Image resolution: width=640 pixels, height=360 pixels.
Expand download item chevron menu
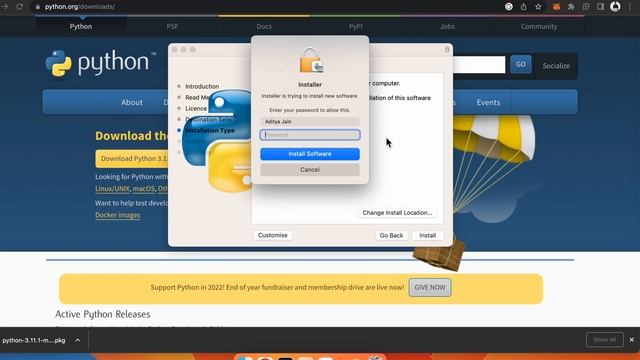78,340
